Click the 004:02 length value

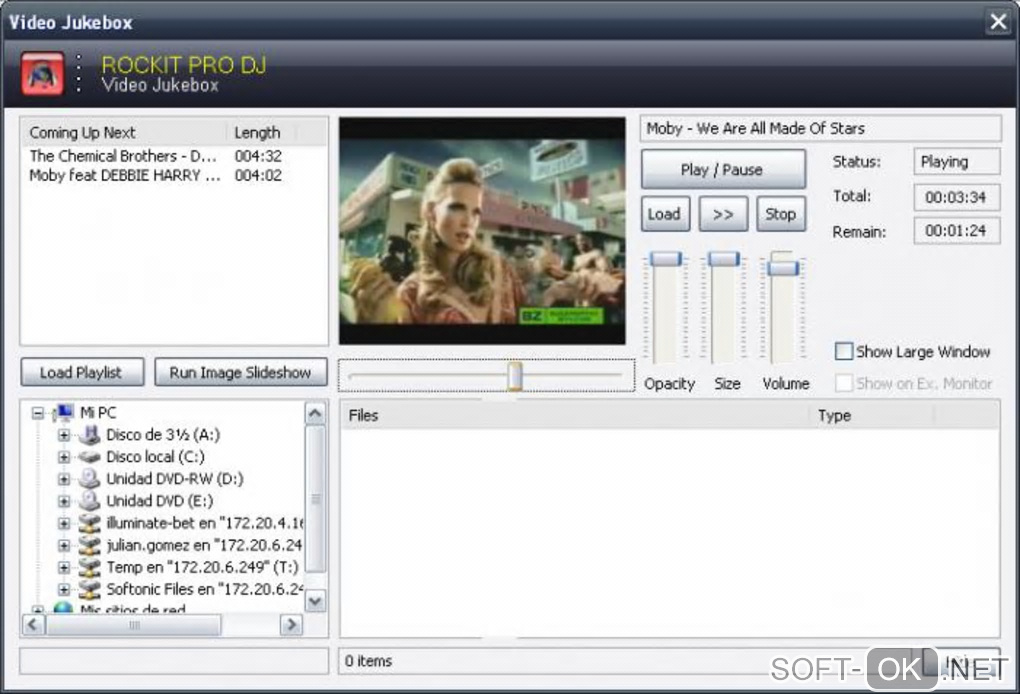(258, 176)
